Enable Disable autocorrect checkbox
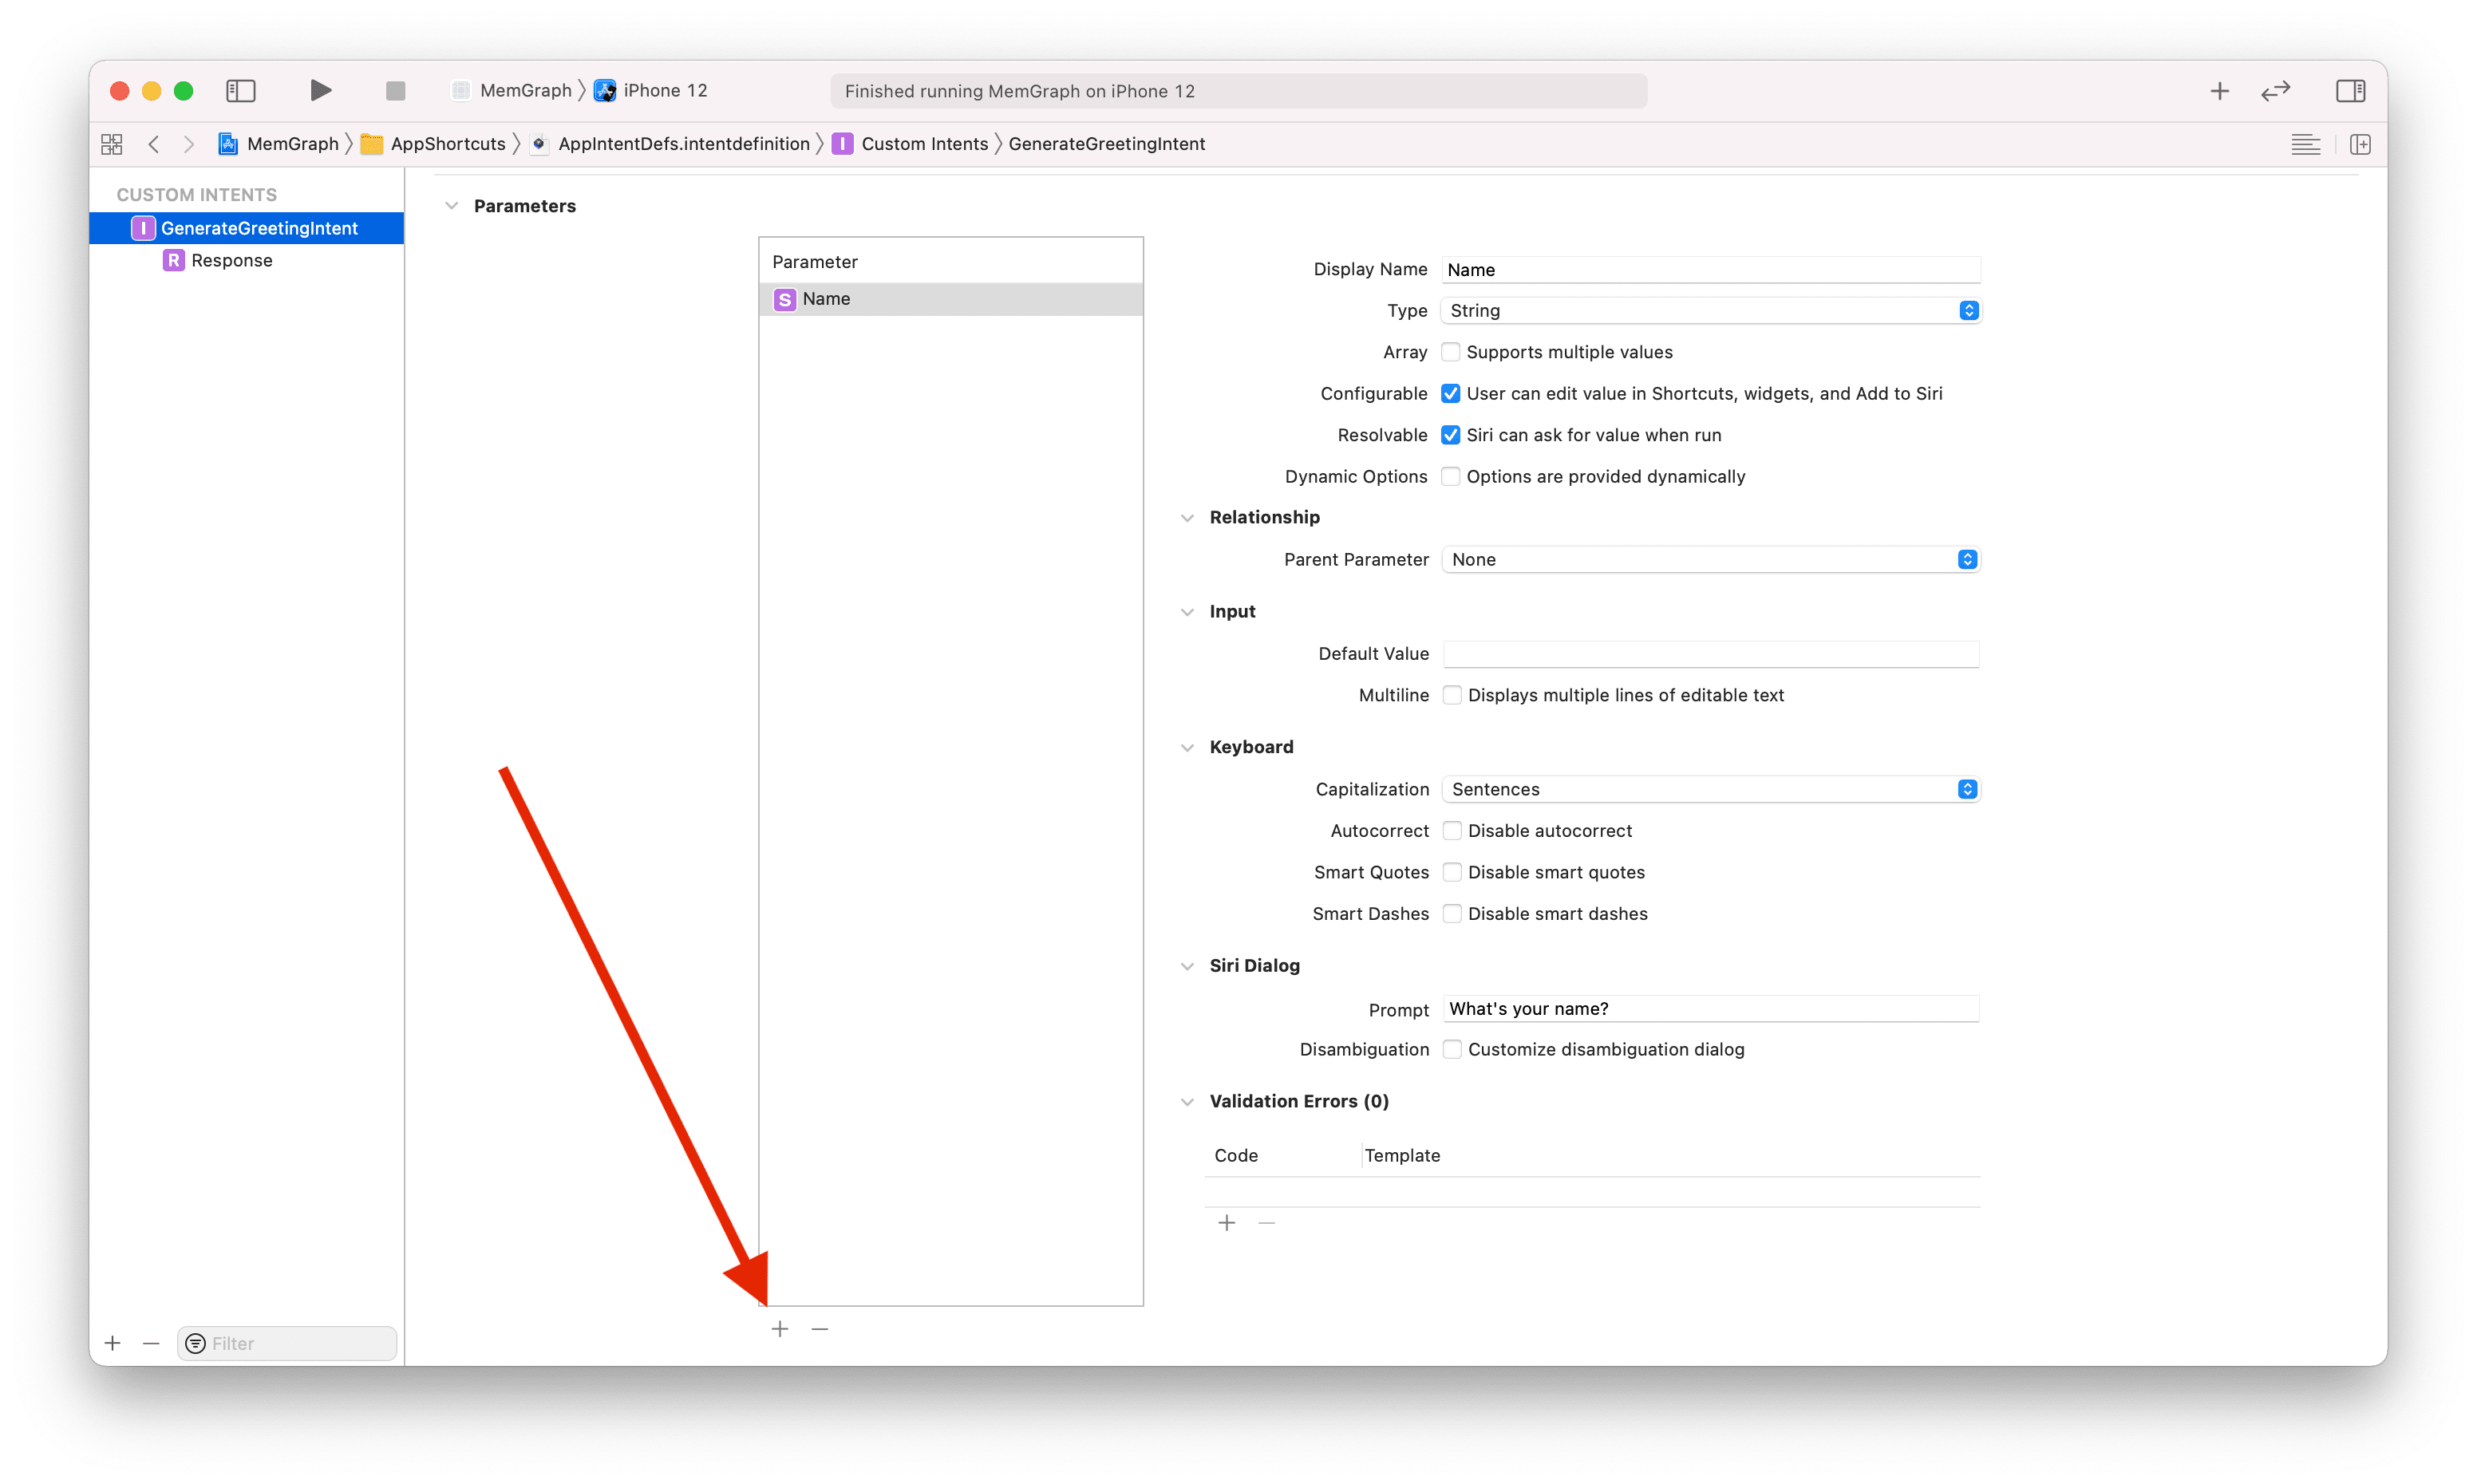 point(1452,831)
